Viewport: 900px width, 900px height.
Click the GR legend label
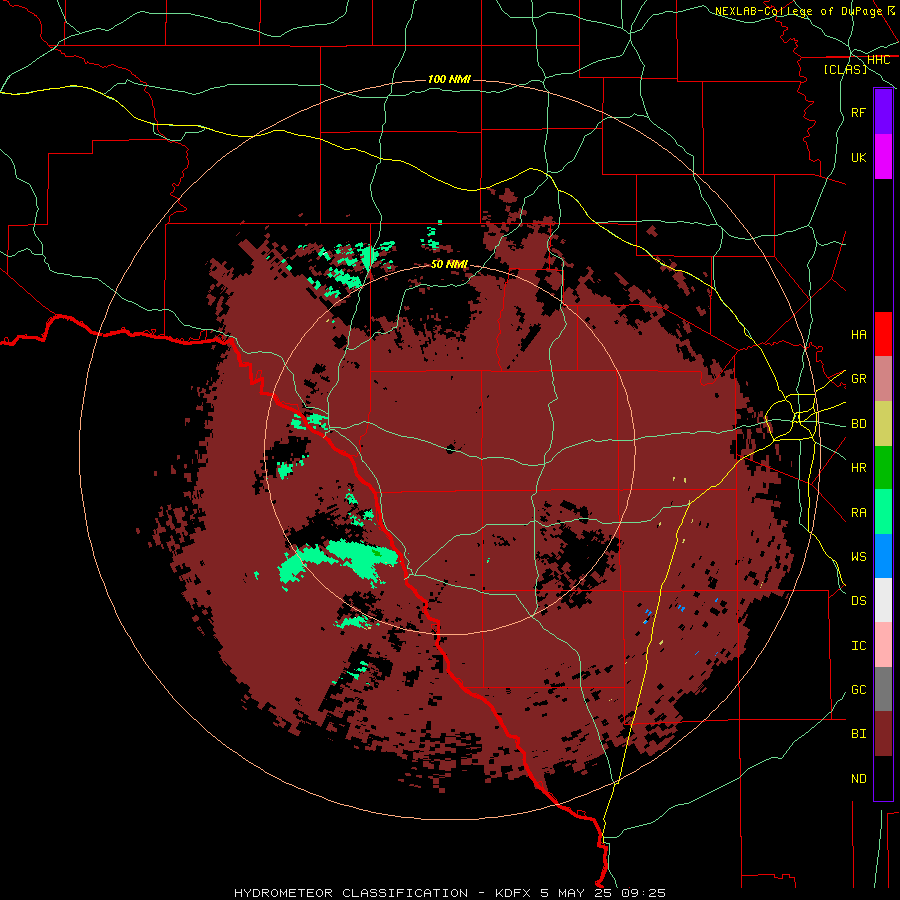(x=859, y=379)
